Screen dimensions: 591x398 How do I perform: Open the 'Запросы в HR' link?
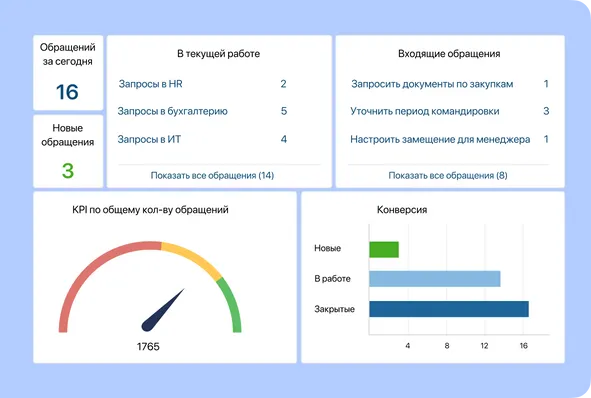[150, 84]
